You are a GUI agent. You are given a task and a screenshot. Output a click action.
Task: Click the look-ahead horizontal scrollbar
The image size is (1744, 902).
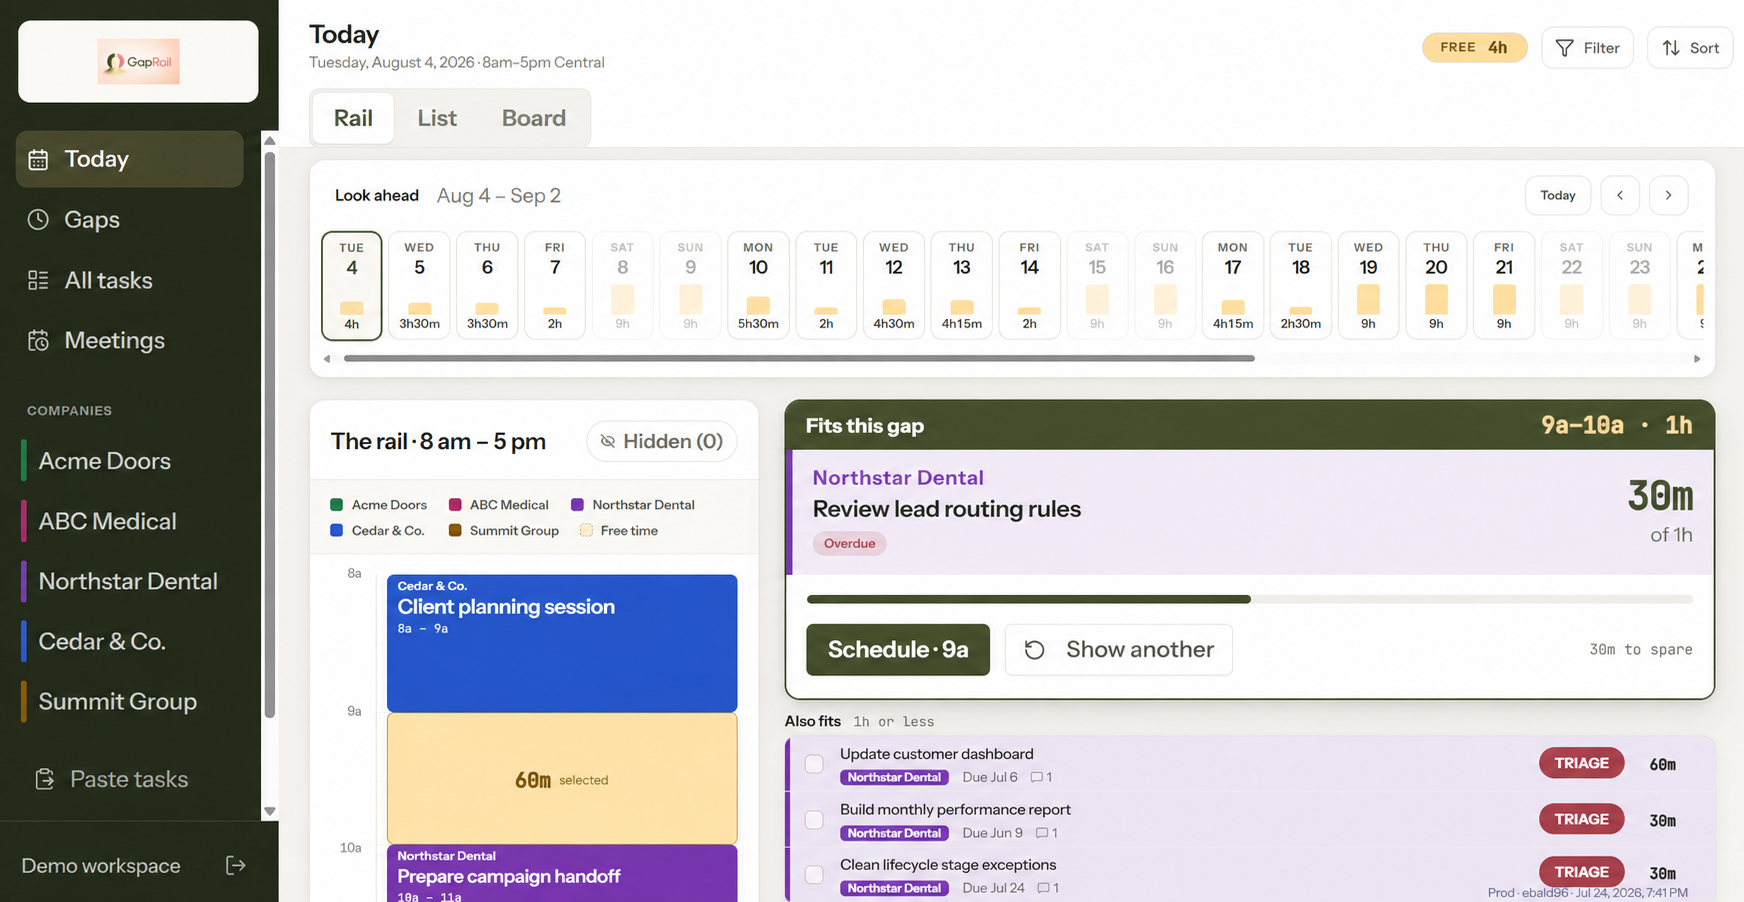pos(799,358)
